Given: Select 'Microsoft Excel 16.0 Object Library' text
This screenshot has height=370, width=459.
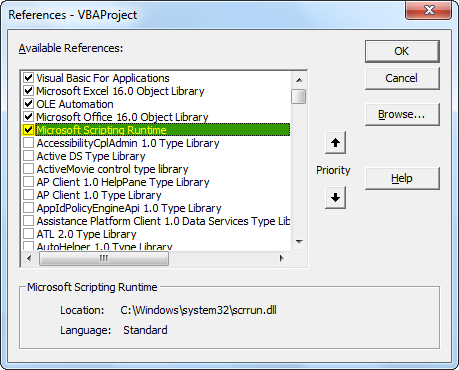Looking at the screenshot, I should [x=120, y=91].
